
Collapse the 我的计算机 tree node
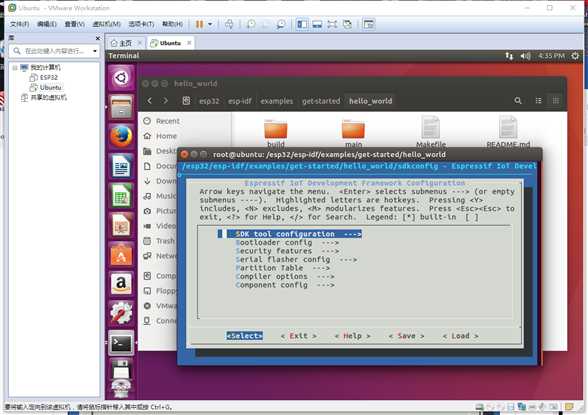tap(15, 68)
